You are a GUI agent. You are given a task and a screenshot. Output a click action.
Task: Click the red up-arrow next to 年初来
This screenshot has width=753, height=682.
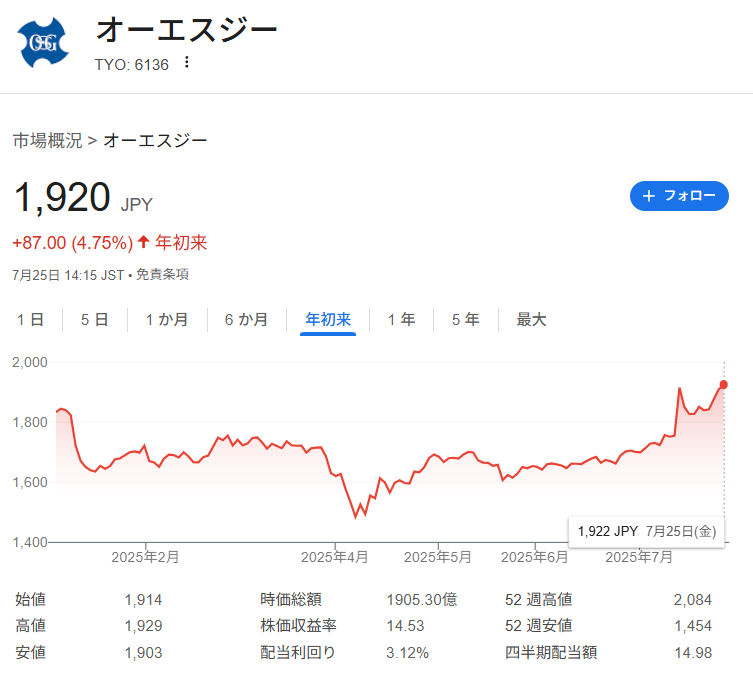coord(143,242)
